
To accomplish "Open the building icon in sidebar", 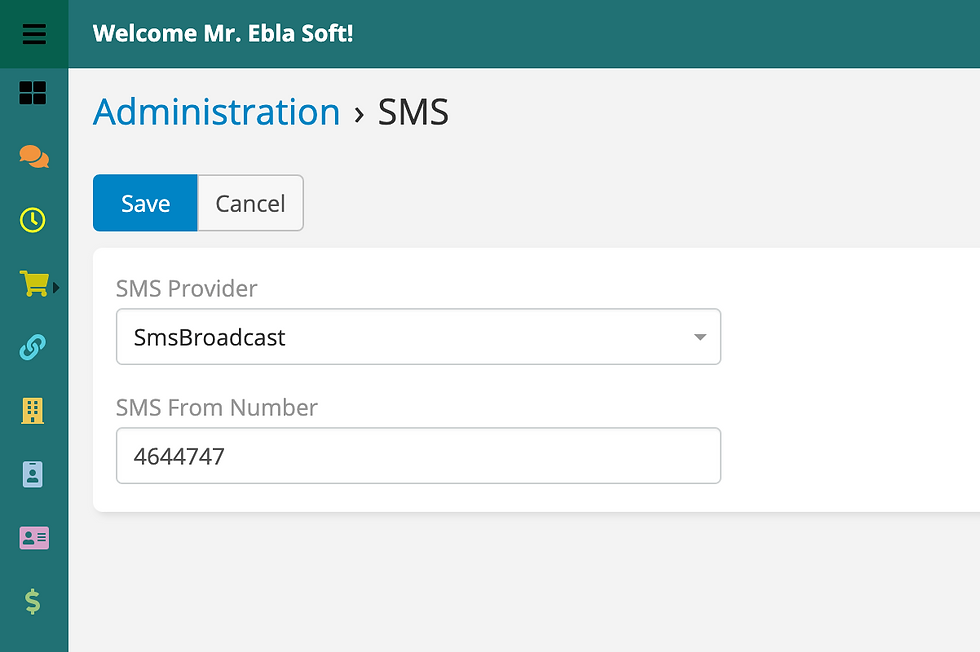I will pyautogui.click(x=33, y=410).
